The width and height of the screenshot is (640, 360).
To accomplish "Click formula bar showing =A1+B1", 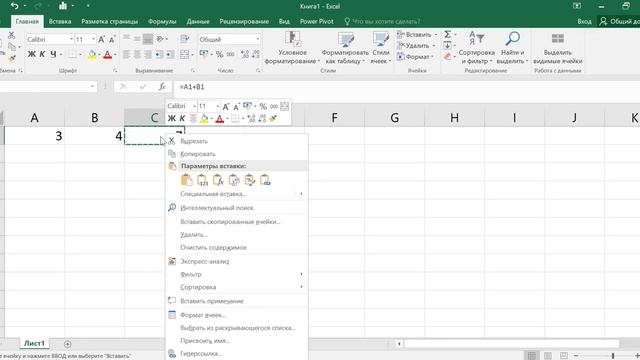I will click(x=406, y=87).
